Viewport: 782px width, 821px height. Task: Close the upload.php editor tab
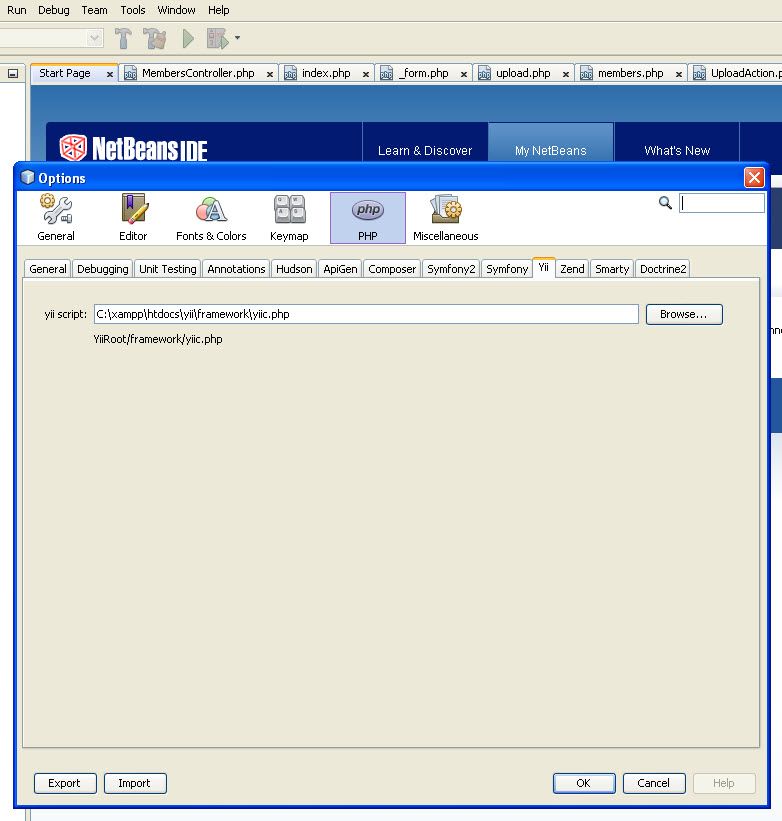(x=566, y=74)
